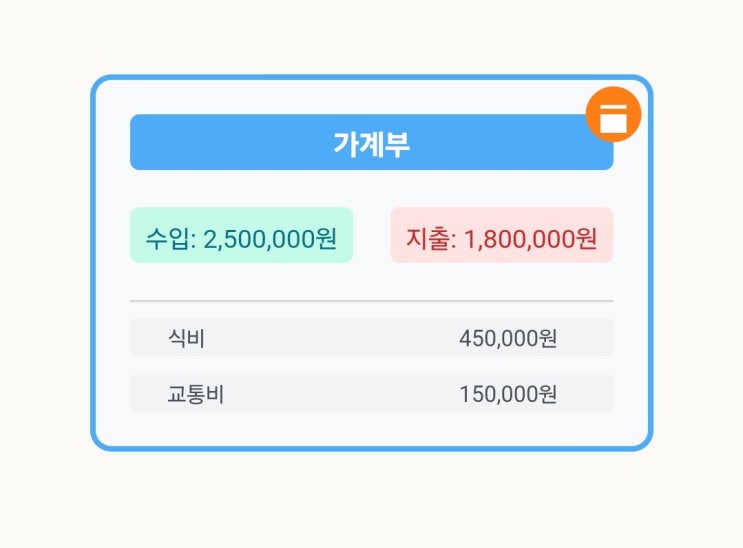The width and height of the screenshot is (743, 548).
Task: Select the green 수입 income badge
Action: point(242,235)
